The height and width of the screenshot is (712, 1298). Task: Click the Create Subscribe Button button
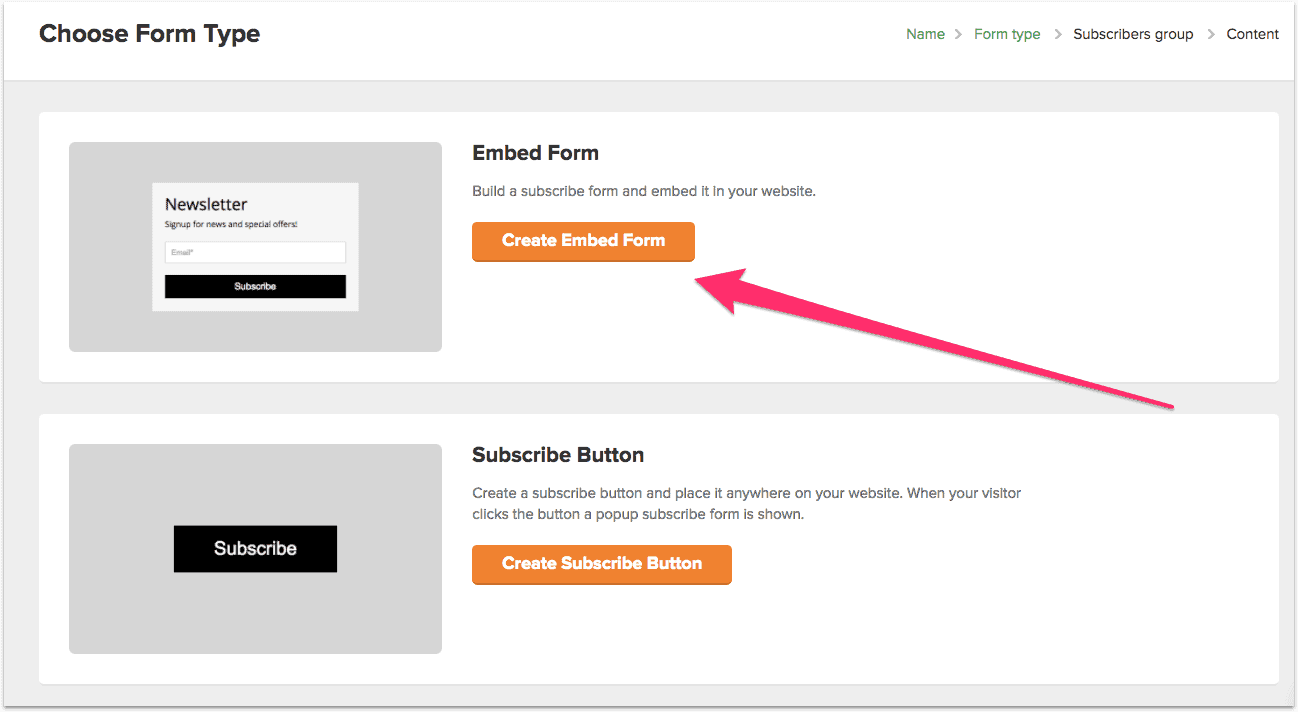click(601, 564)
